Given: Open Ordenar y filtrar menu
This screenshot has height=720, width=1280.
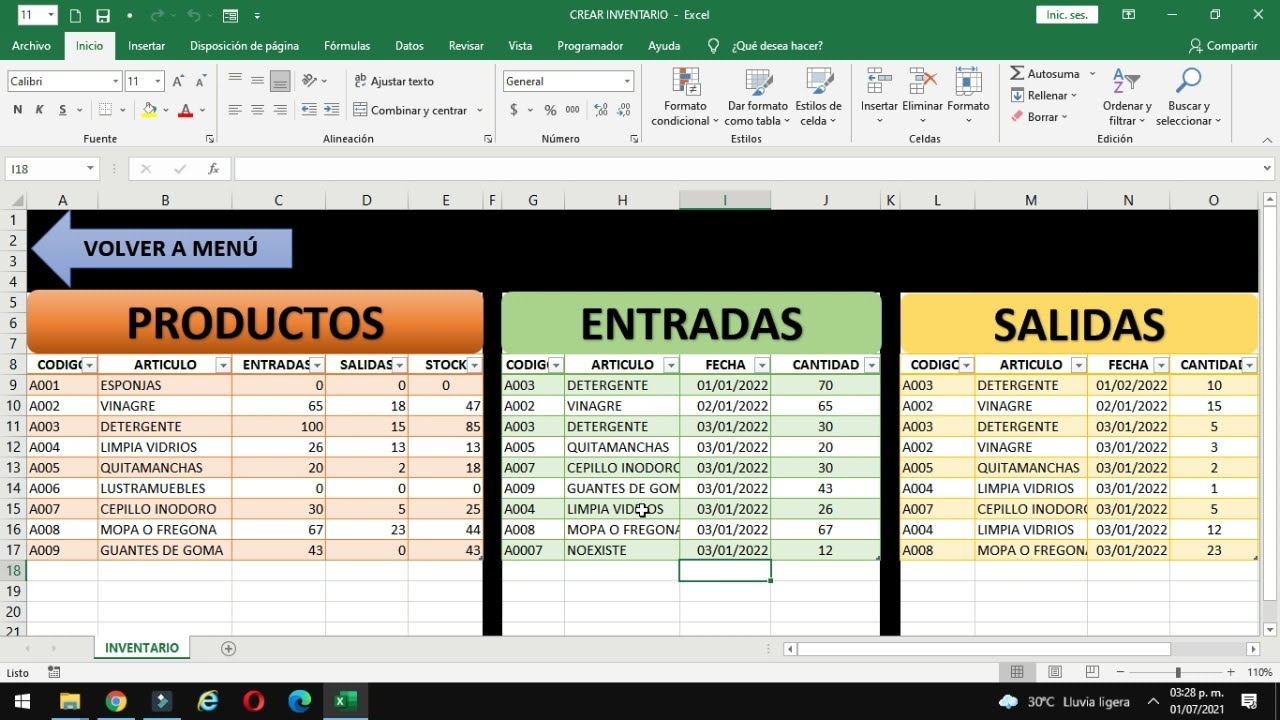Looking at the screenshot, I should tap(1127, 98).
